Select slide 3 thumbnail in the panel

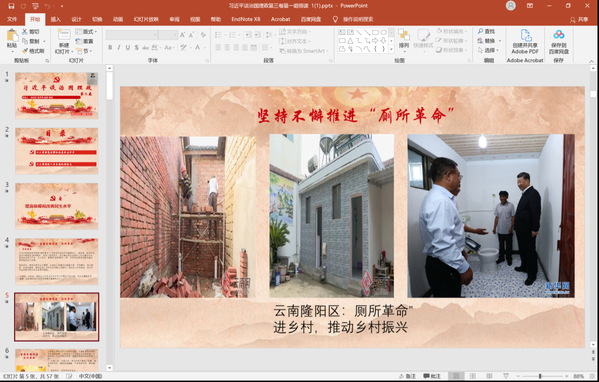[57, 206]
